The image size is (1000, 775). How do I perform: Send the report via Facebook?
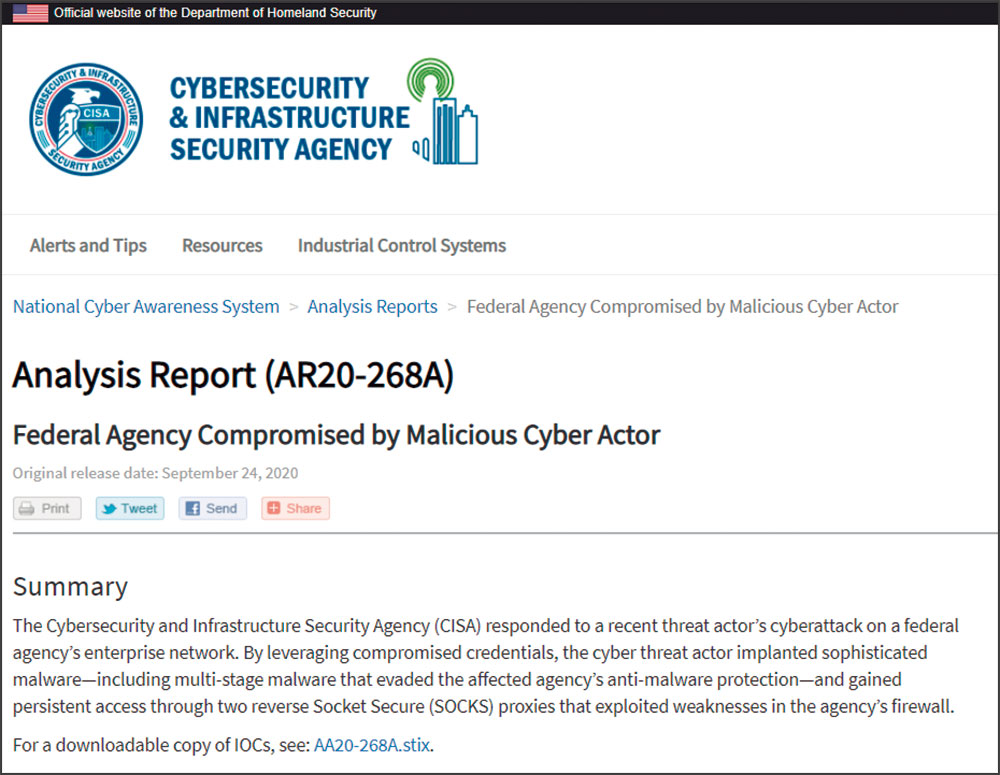coord(212,508)
